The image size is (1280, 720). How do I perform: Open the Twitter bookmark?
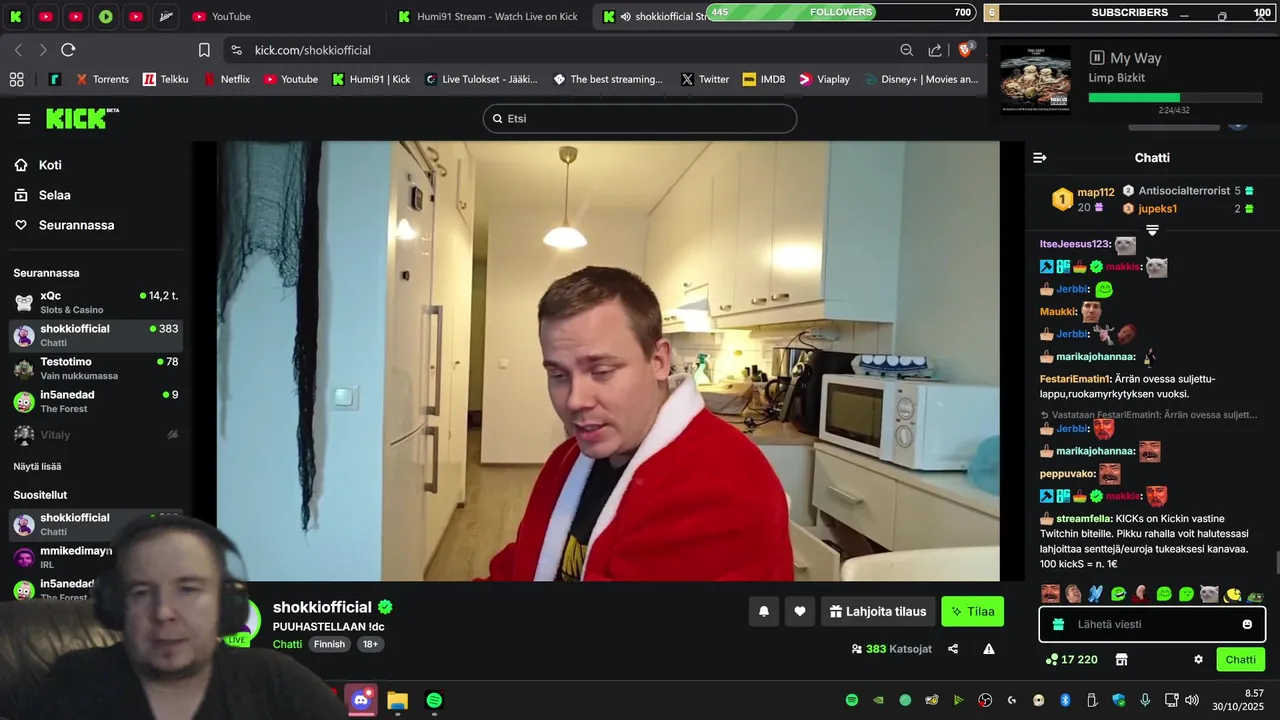(x=705, y=79)
